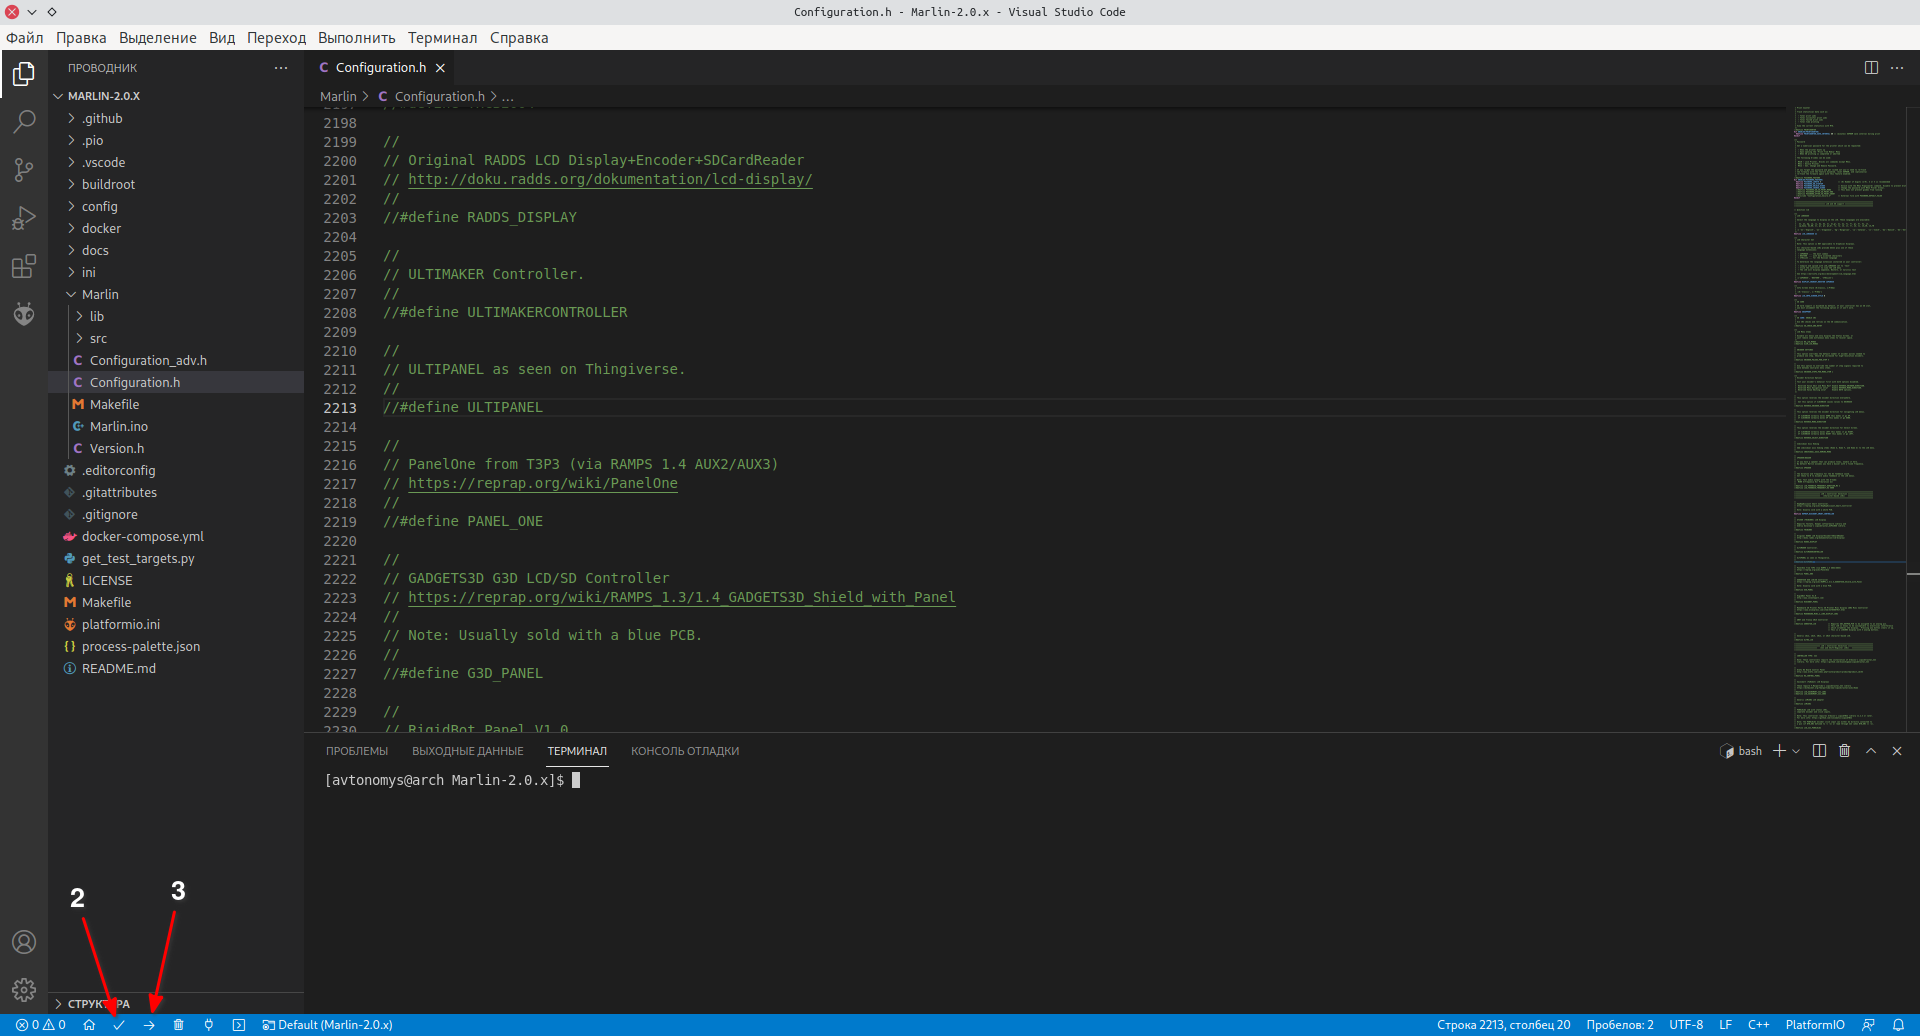This screenshot has height=1036, width=1920.
Task: Collapse the Marlin folder in explorer
Action: point(100,295)
